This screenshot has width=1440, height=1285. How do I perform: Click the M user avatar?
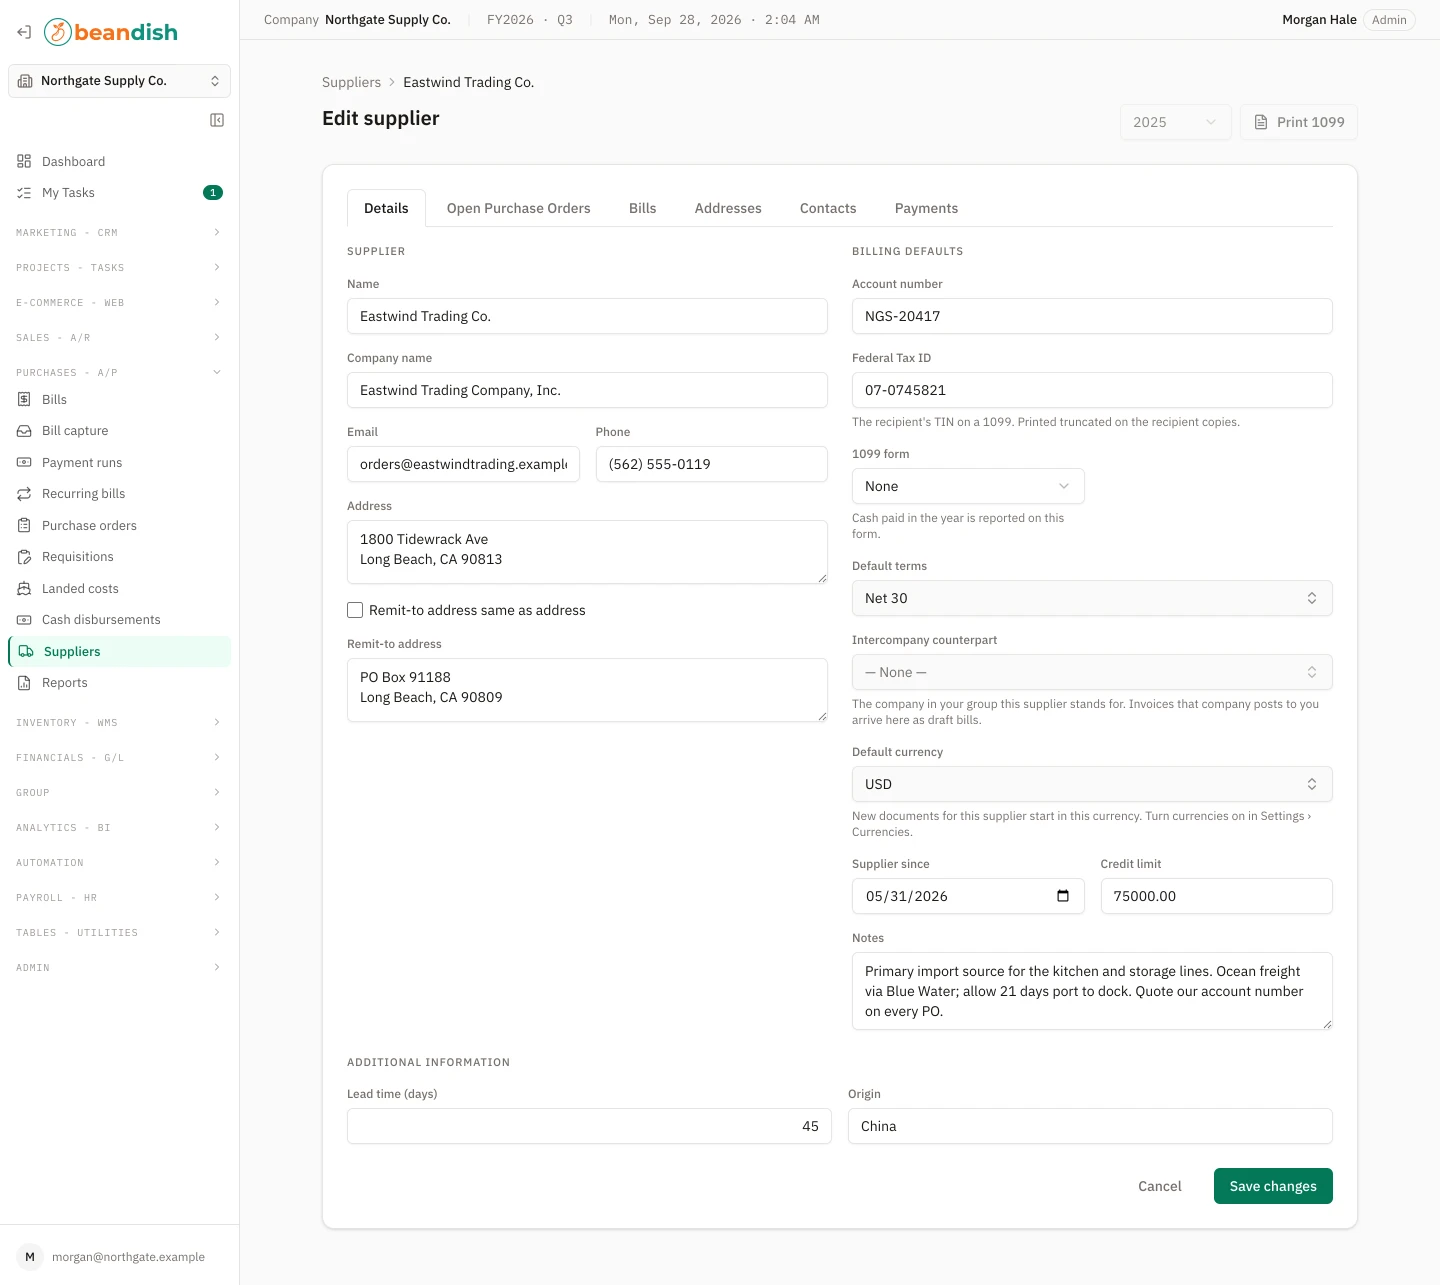[30, 1257]
